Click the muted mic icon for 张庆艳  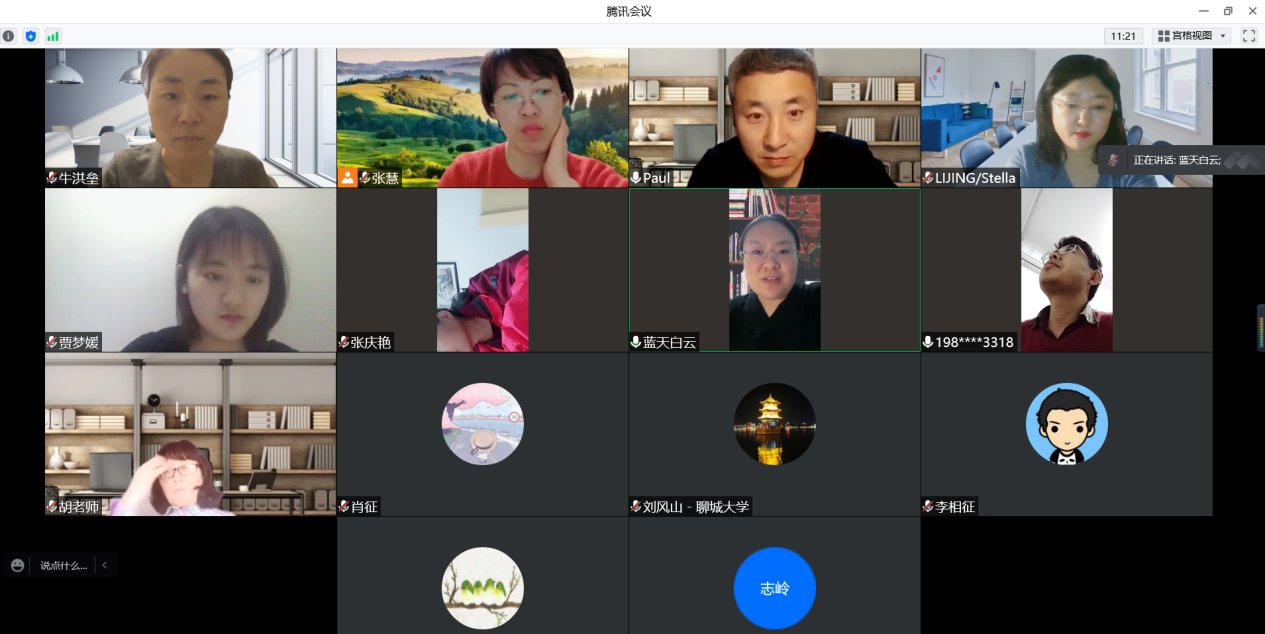pos(344,342)
